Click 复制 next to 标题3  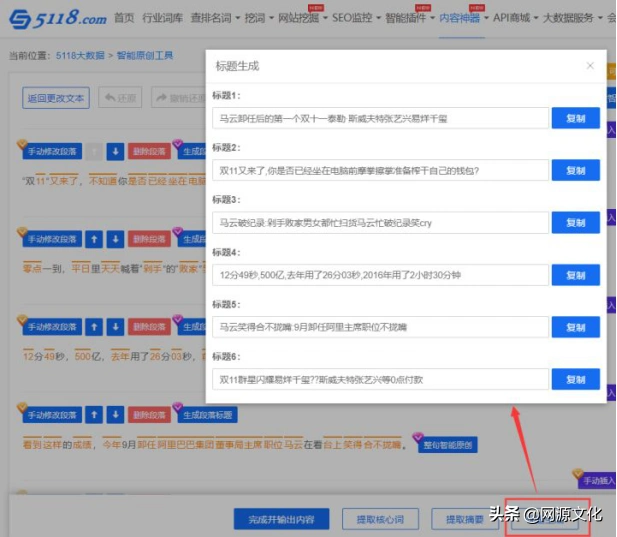point(576,223)
